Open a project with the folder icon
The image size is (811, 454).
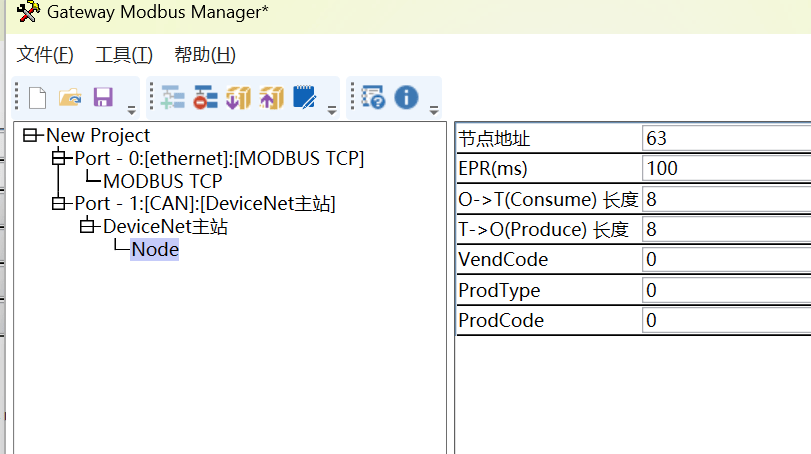[70, 97]
